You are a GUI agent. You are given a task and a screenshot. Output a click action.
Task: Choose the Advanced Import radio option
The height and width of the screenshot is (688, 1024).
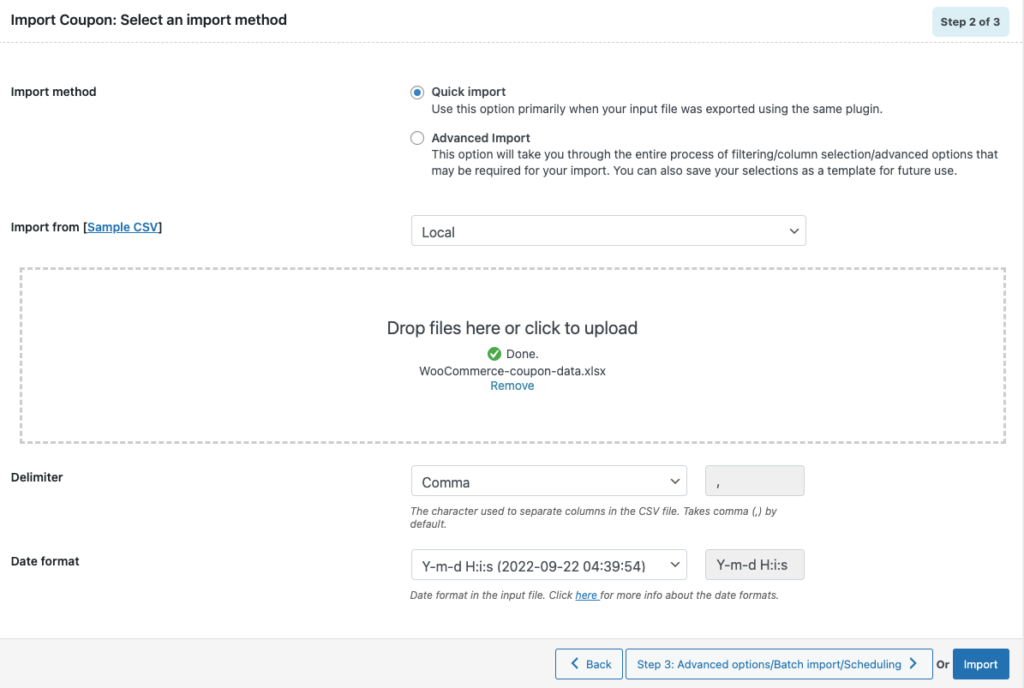click(417, 138)
